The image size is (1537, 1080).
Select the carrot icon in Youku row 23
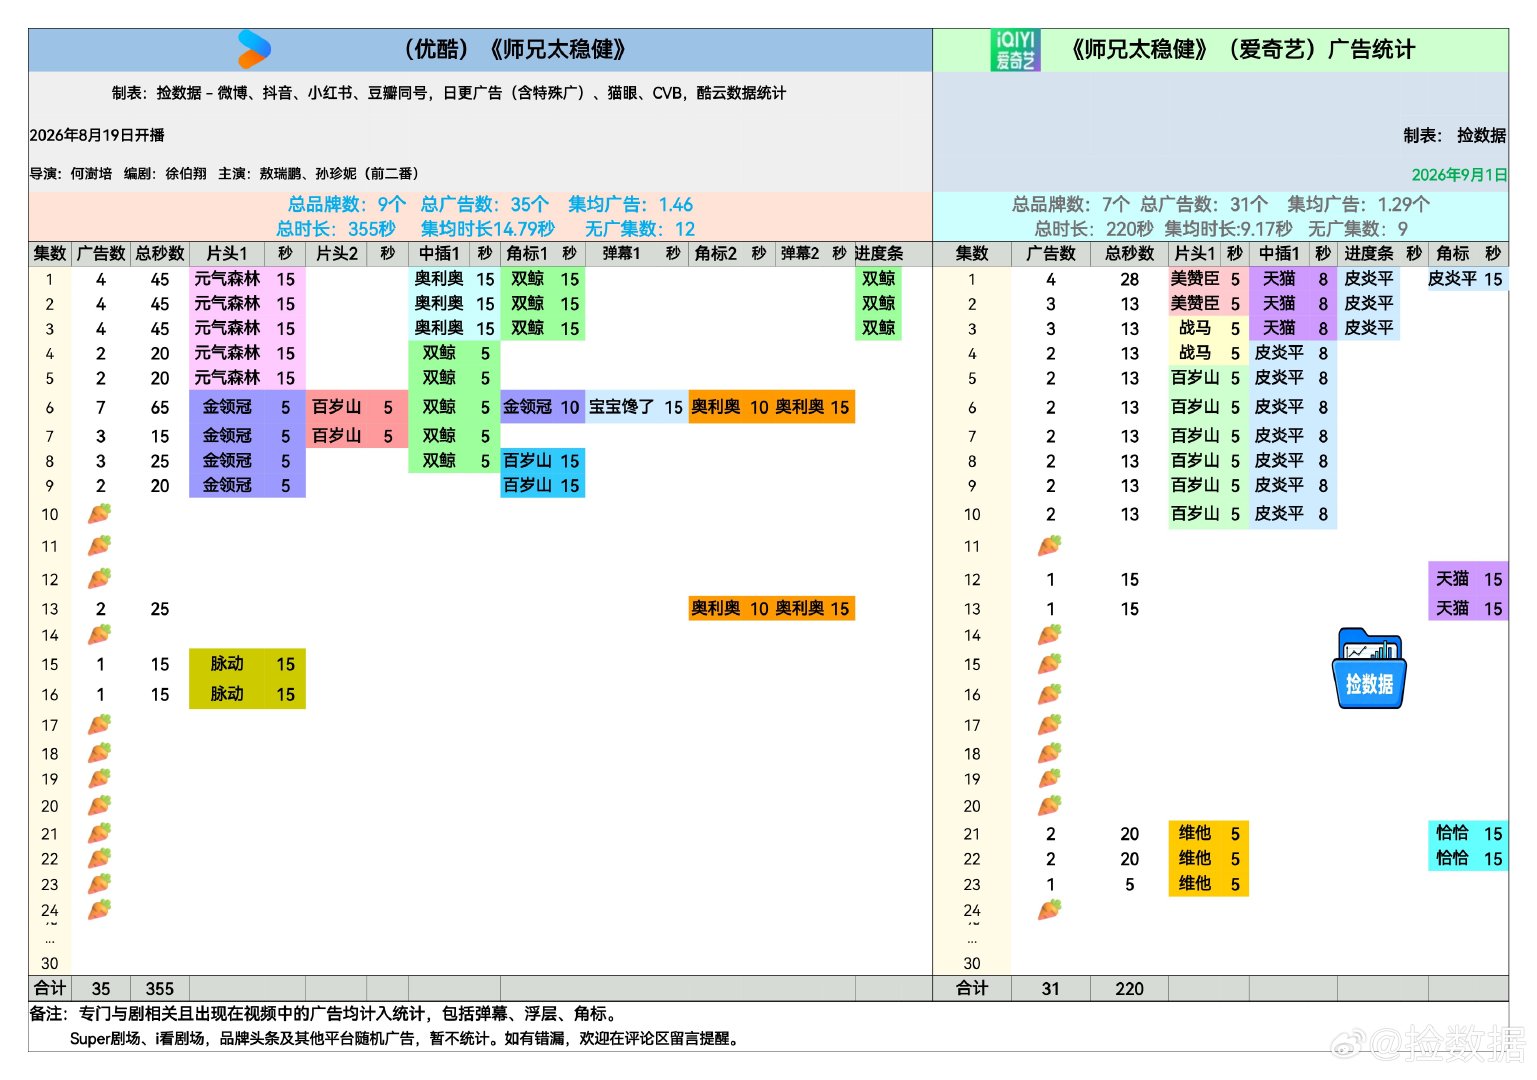99,884
